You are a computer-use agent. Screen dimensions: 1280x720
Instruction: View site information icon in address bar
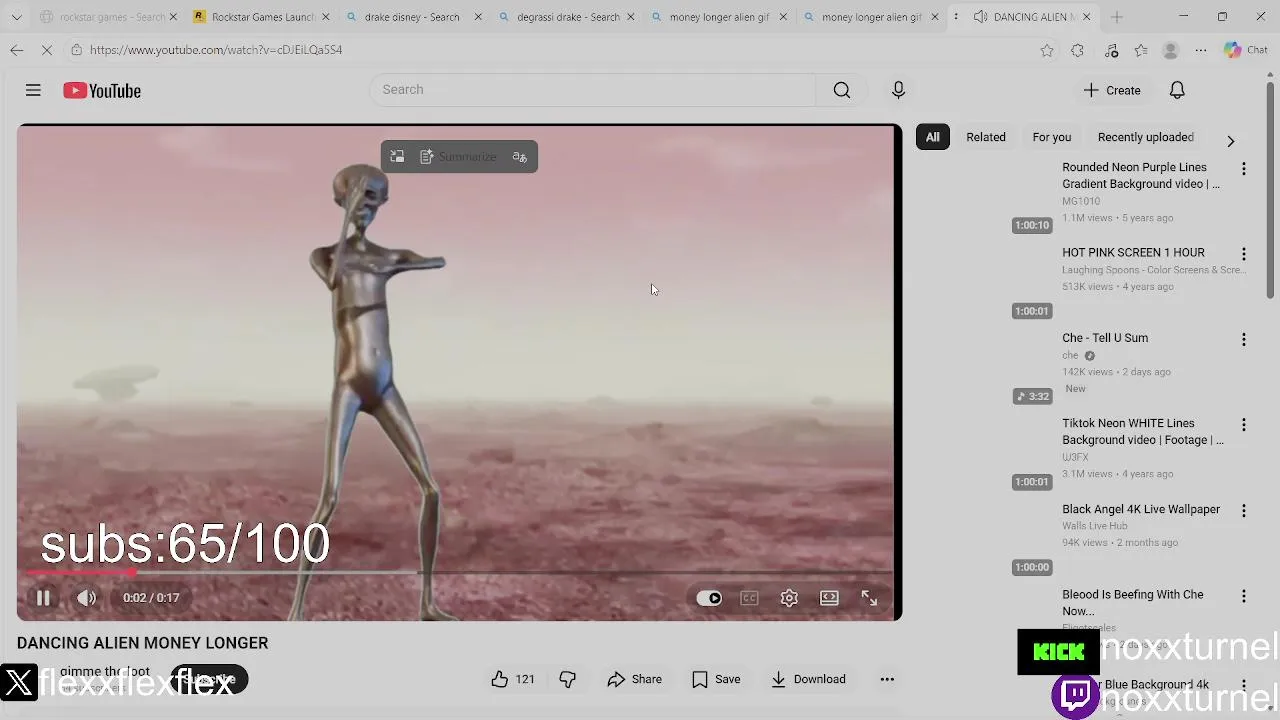[x=76, y=50]
